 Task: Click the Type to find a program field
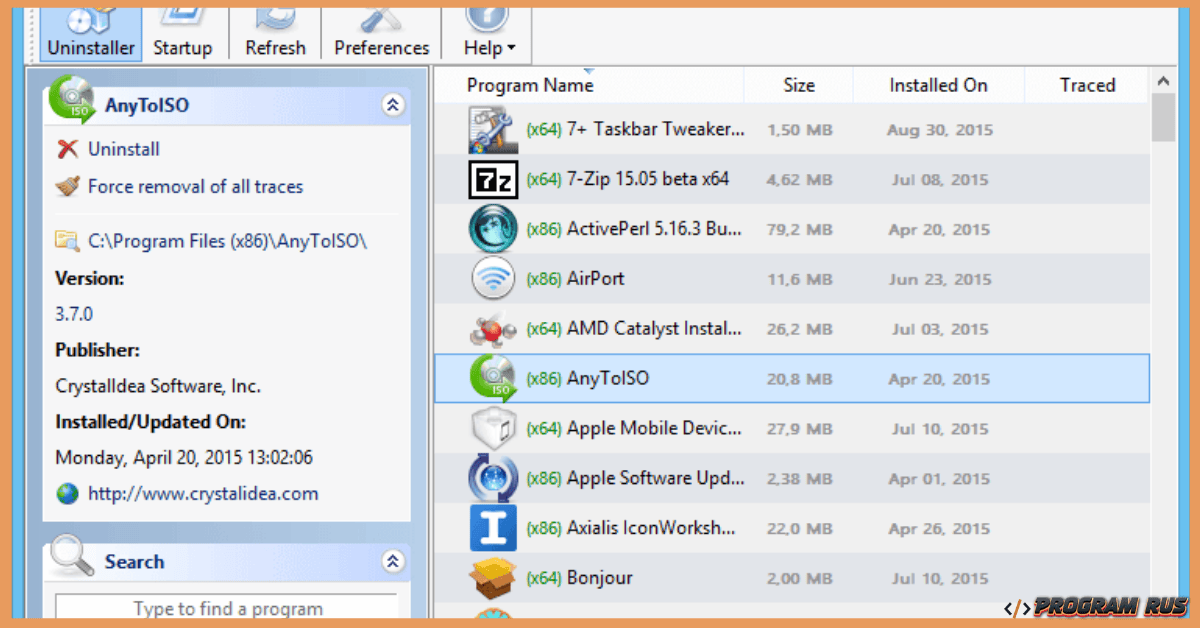pos(226,608)
